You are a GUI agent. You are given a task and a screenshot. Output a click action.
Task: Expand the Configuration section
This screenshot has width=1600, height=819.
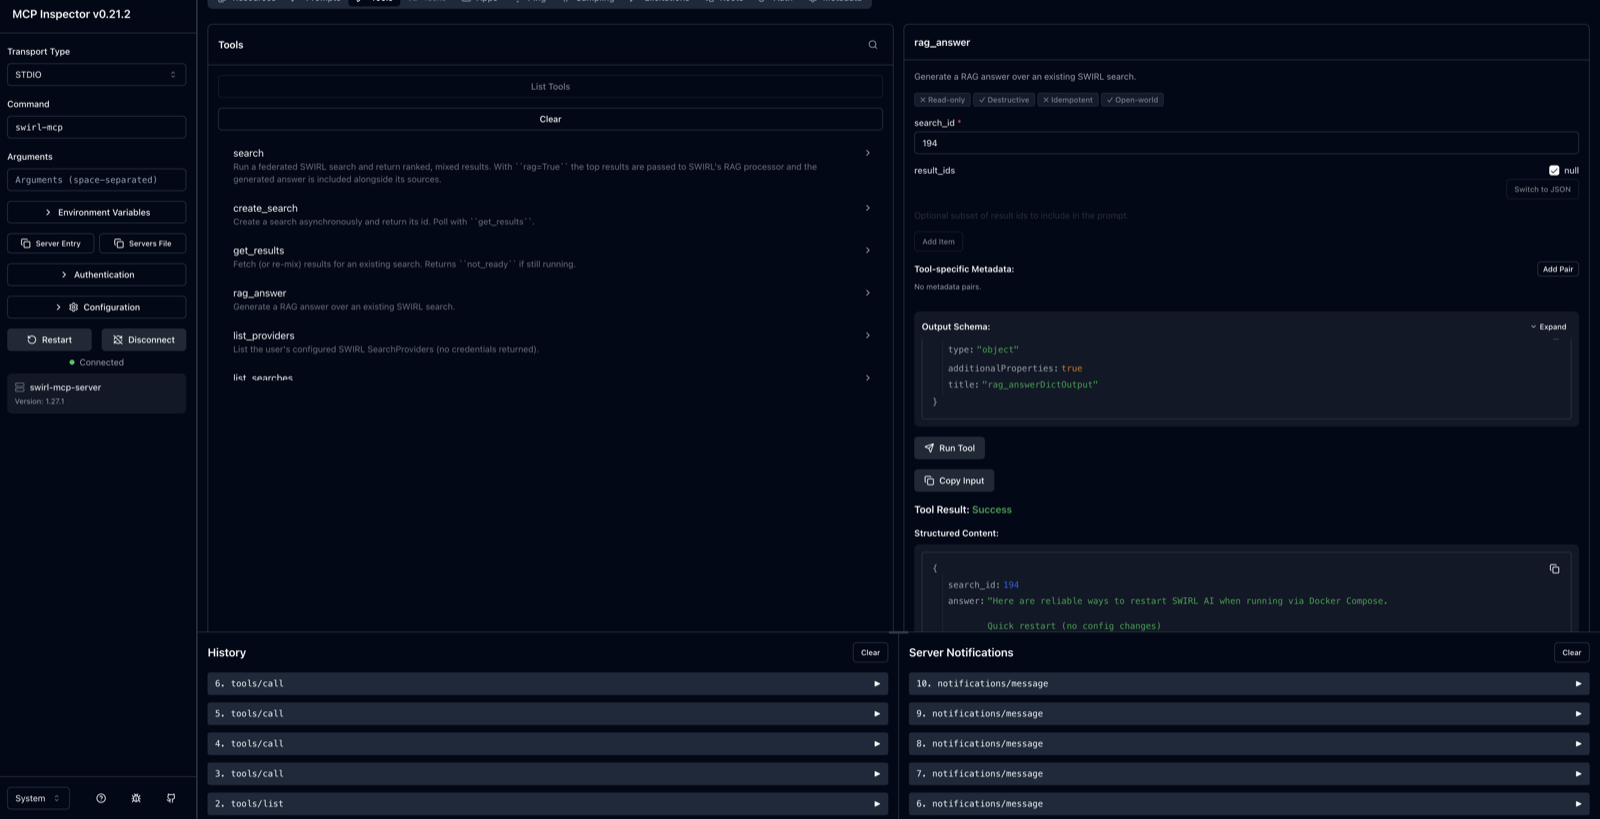click(96, 307)
